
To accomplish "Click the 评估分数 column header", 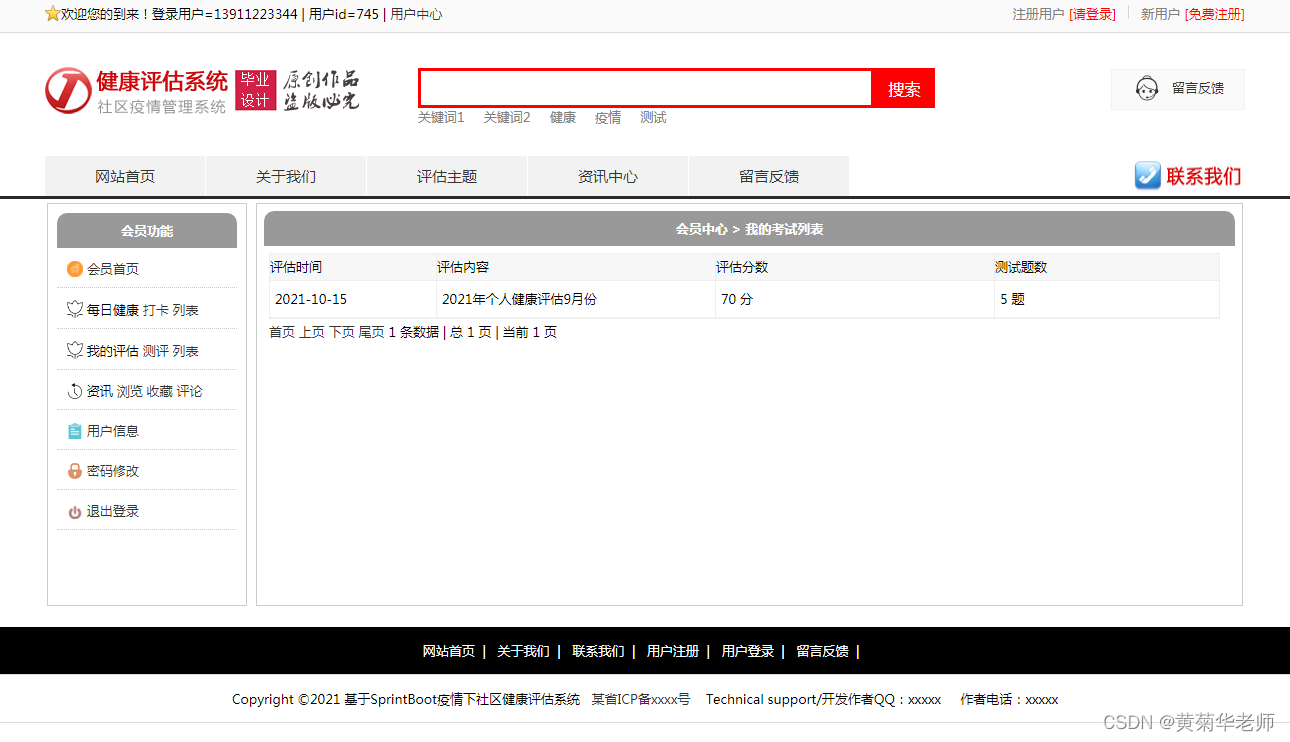I will 742,267.
